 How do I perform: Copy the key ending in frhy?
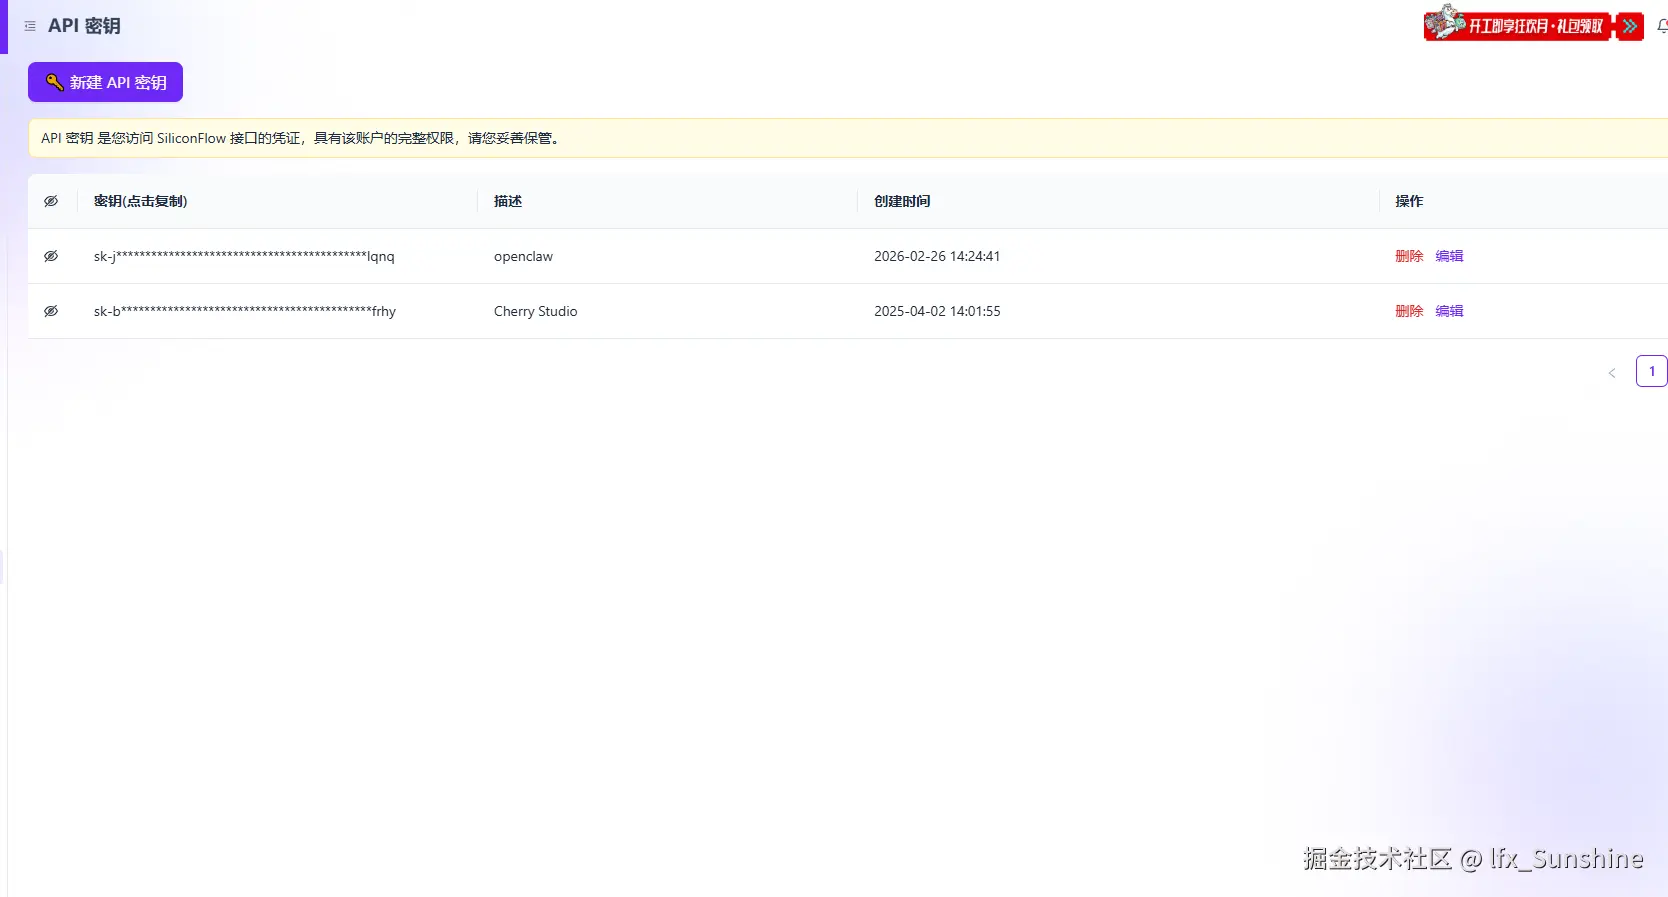(245, 311)
